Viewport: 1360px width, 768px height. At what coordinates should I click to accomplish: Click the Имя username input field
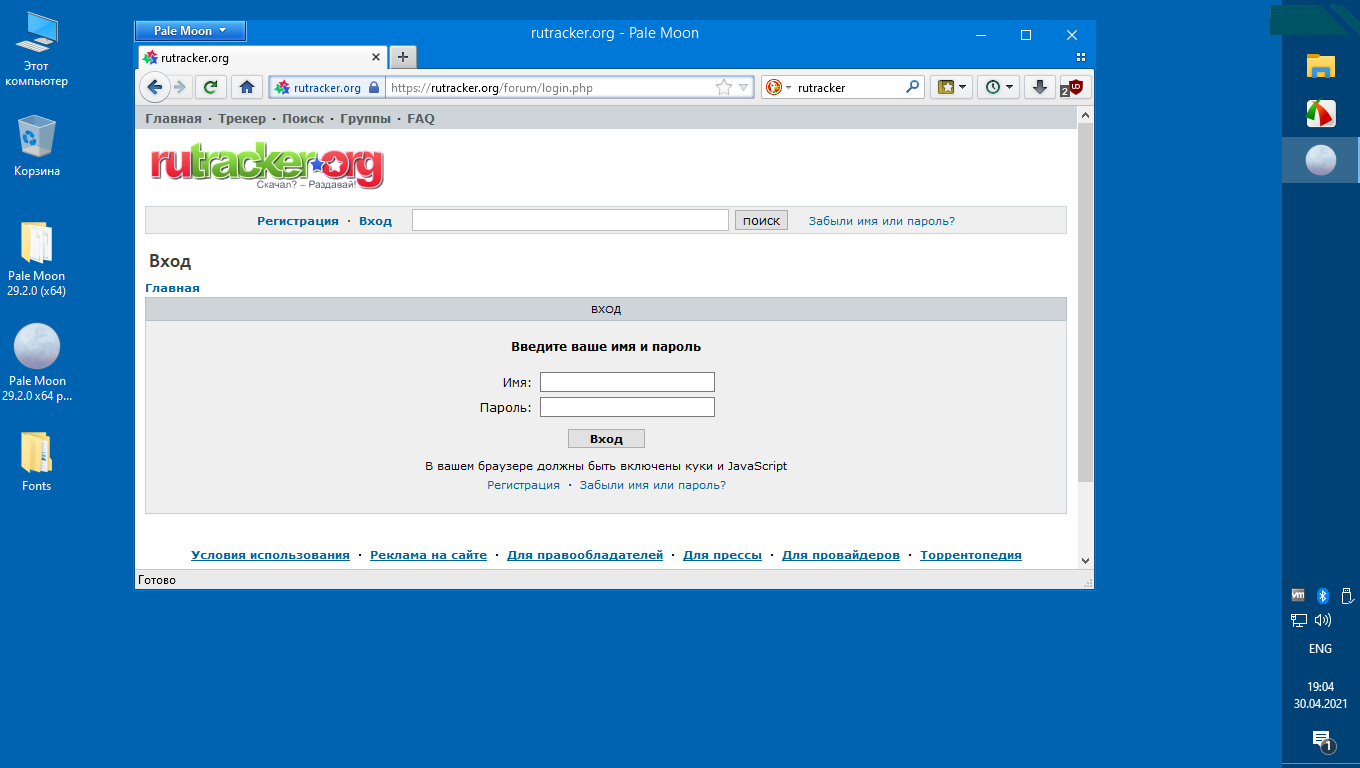click(x=627, y=382)
